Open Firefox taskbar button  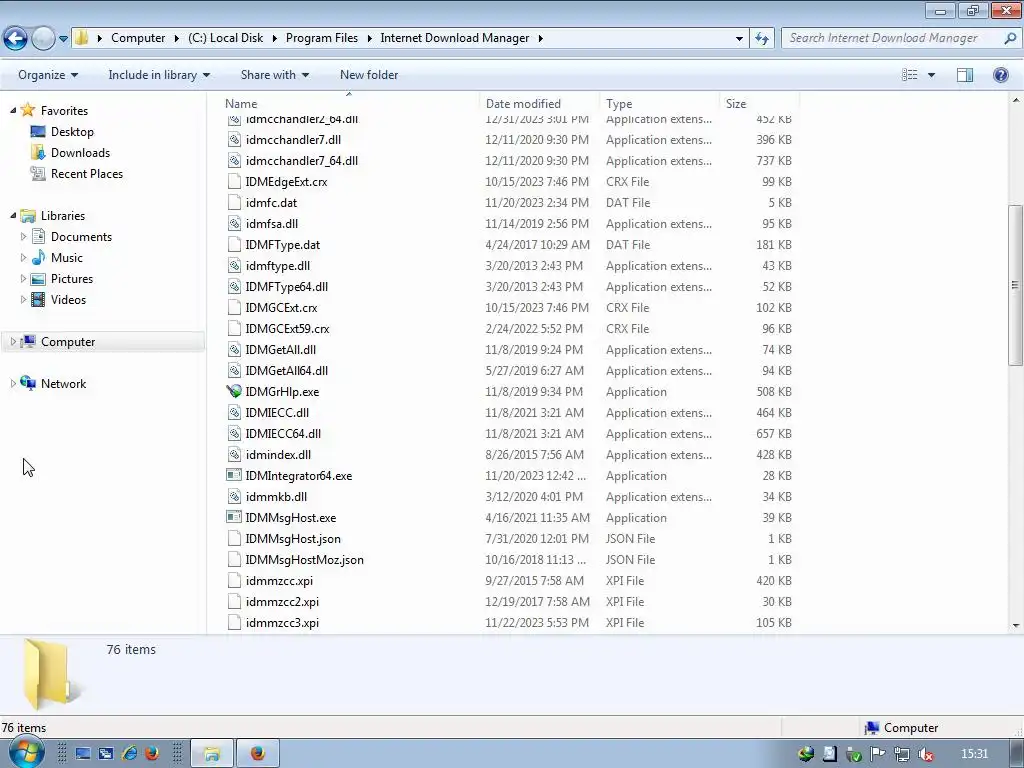coord(258,754)
